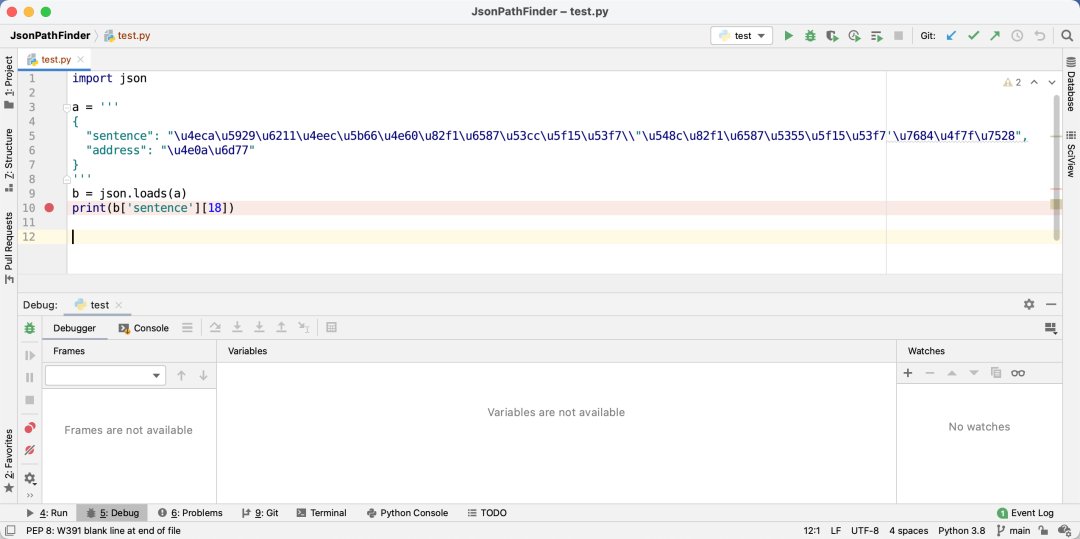Open the test run configuration dropdown
1080x539 pixels.
(x=741, y=36)
